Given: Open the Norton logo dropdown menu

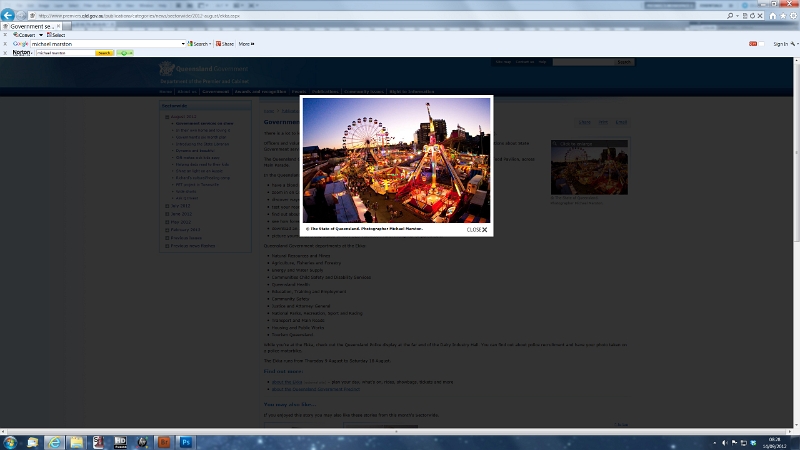Looking at the screenshot, I should (x=22, y=53).
